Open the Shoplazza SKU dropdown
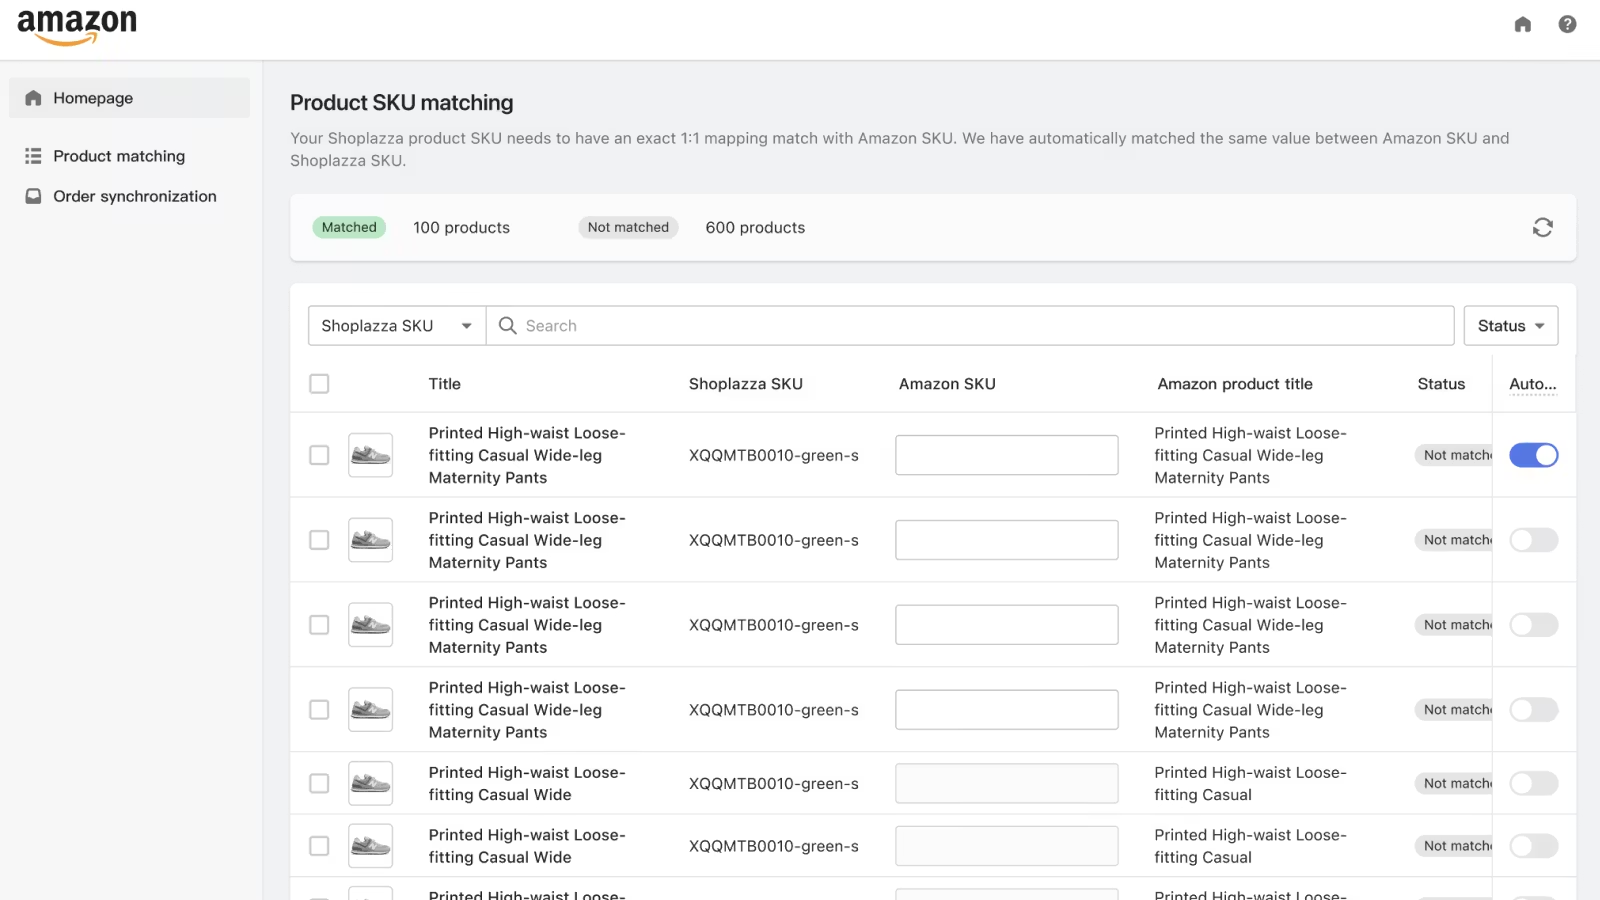Image resolution: width=1600 pixels, height=900 pixels. [x=397, y=326]
